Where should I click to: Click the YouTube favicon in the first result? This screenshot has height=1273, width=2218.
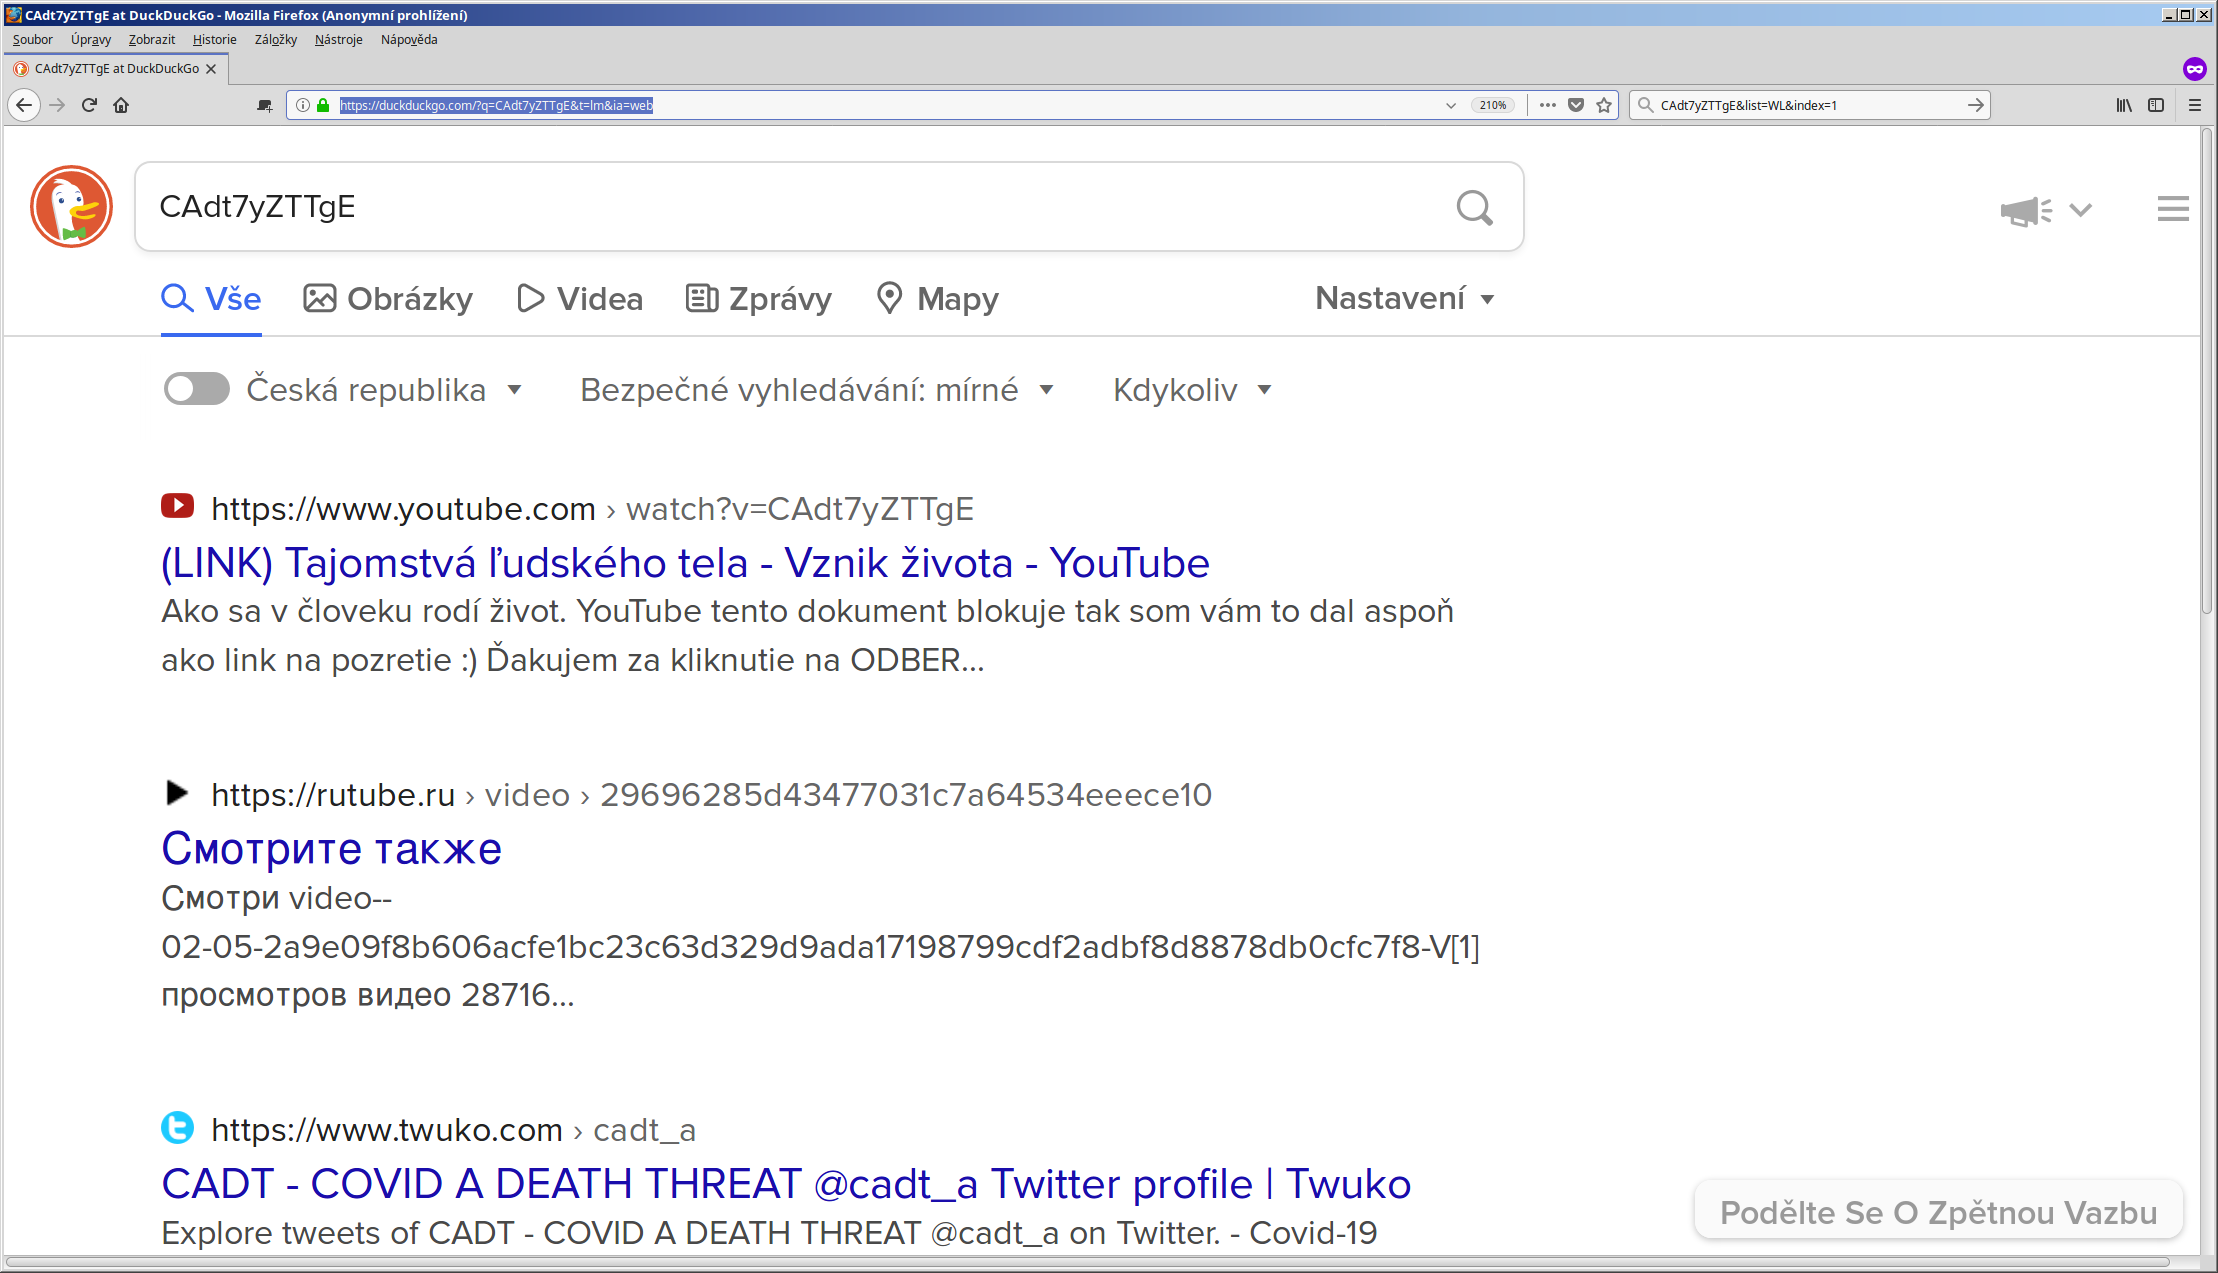coord(178,506)
